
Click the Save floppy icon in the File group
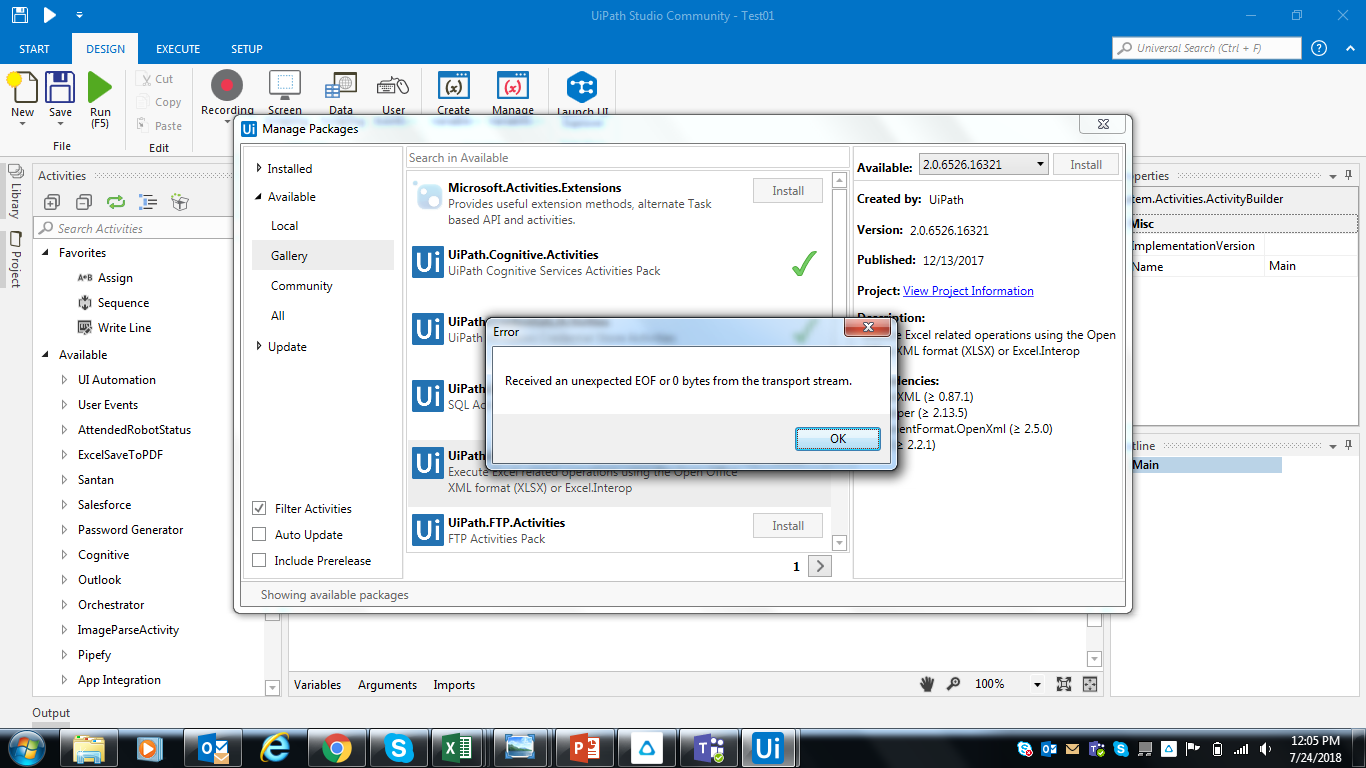pyautogui.click(x=61, y=87)
